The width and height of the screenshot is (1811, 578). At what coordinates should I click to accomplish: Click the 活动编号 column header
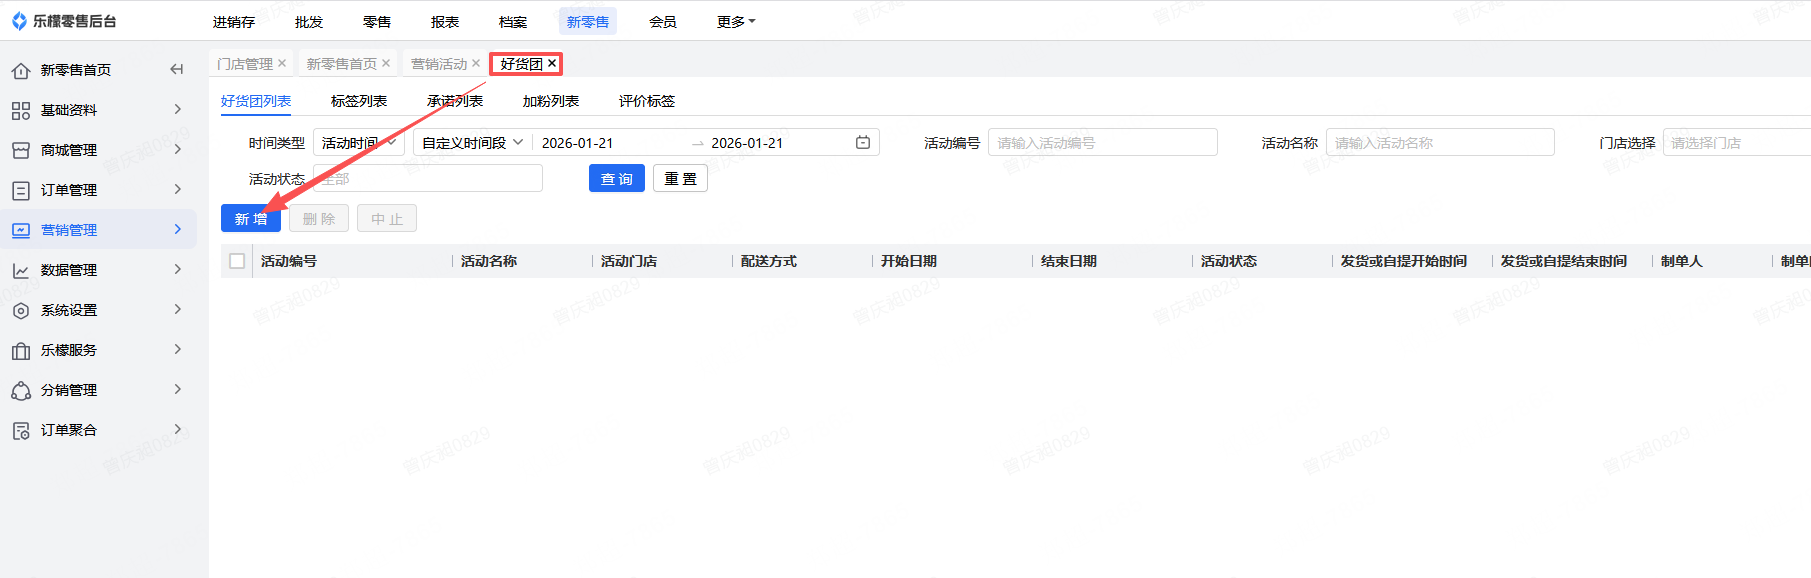[x=289, y=261]
